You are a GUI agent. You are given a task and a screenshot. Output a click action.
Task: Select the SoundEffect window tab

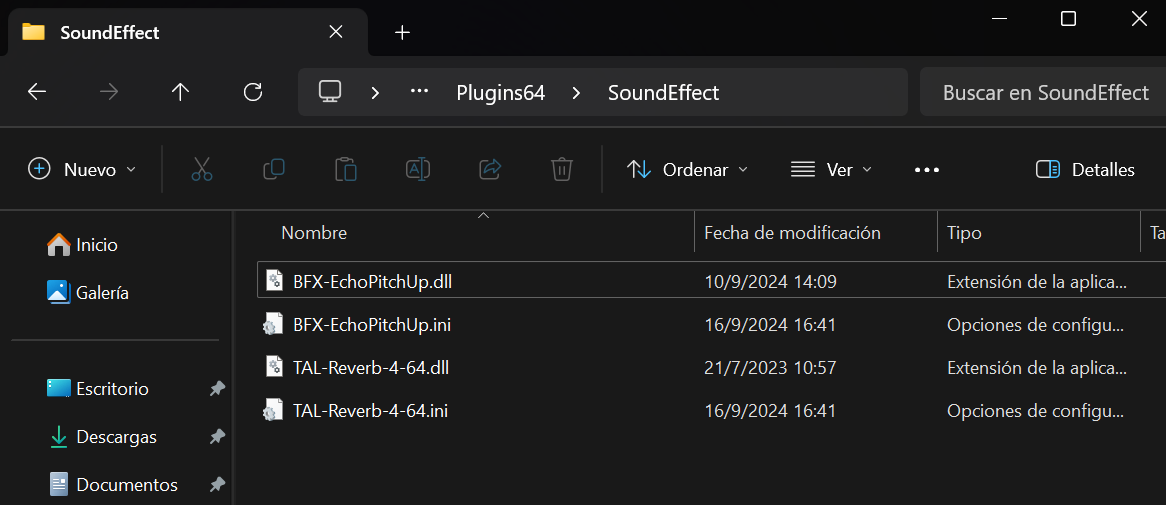coord(186,33)
